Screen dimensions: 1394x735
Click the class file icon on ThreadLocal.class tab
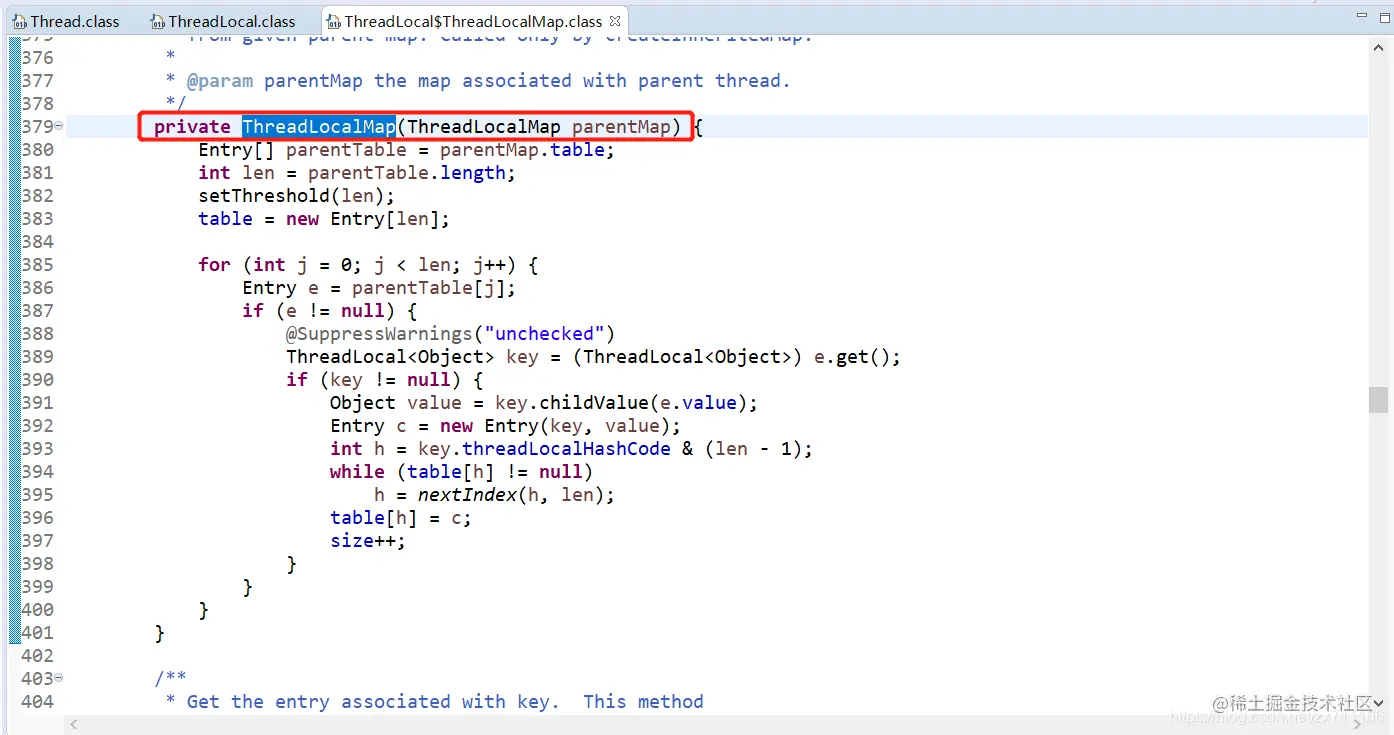[158, 21]
